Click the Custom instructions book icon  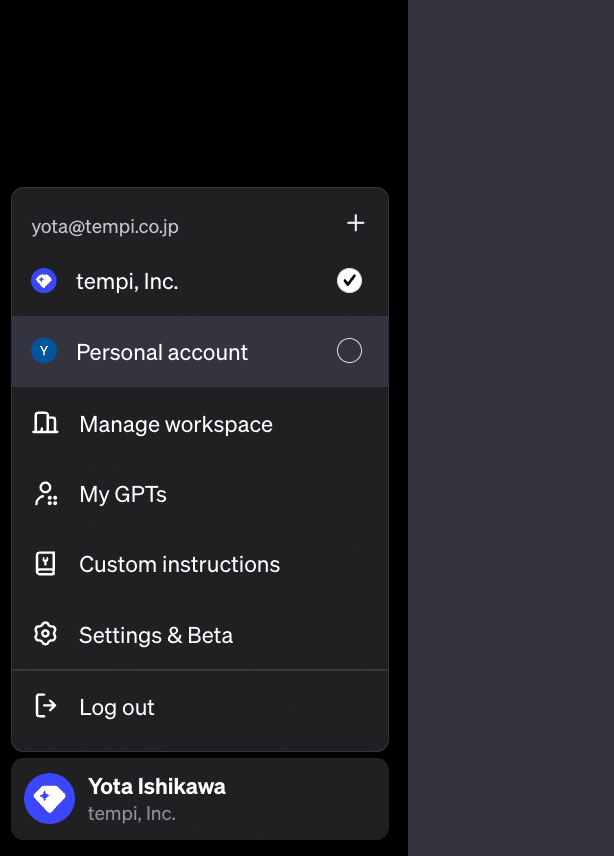(x=45, y=564)
